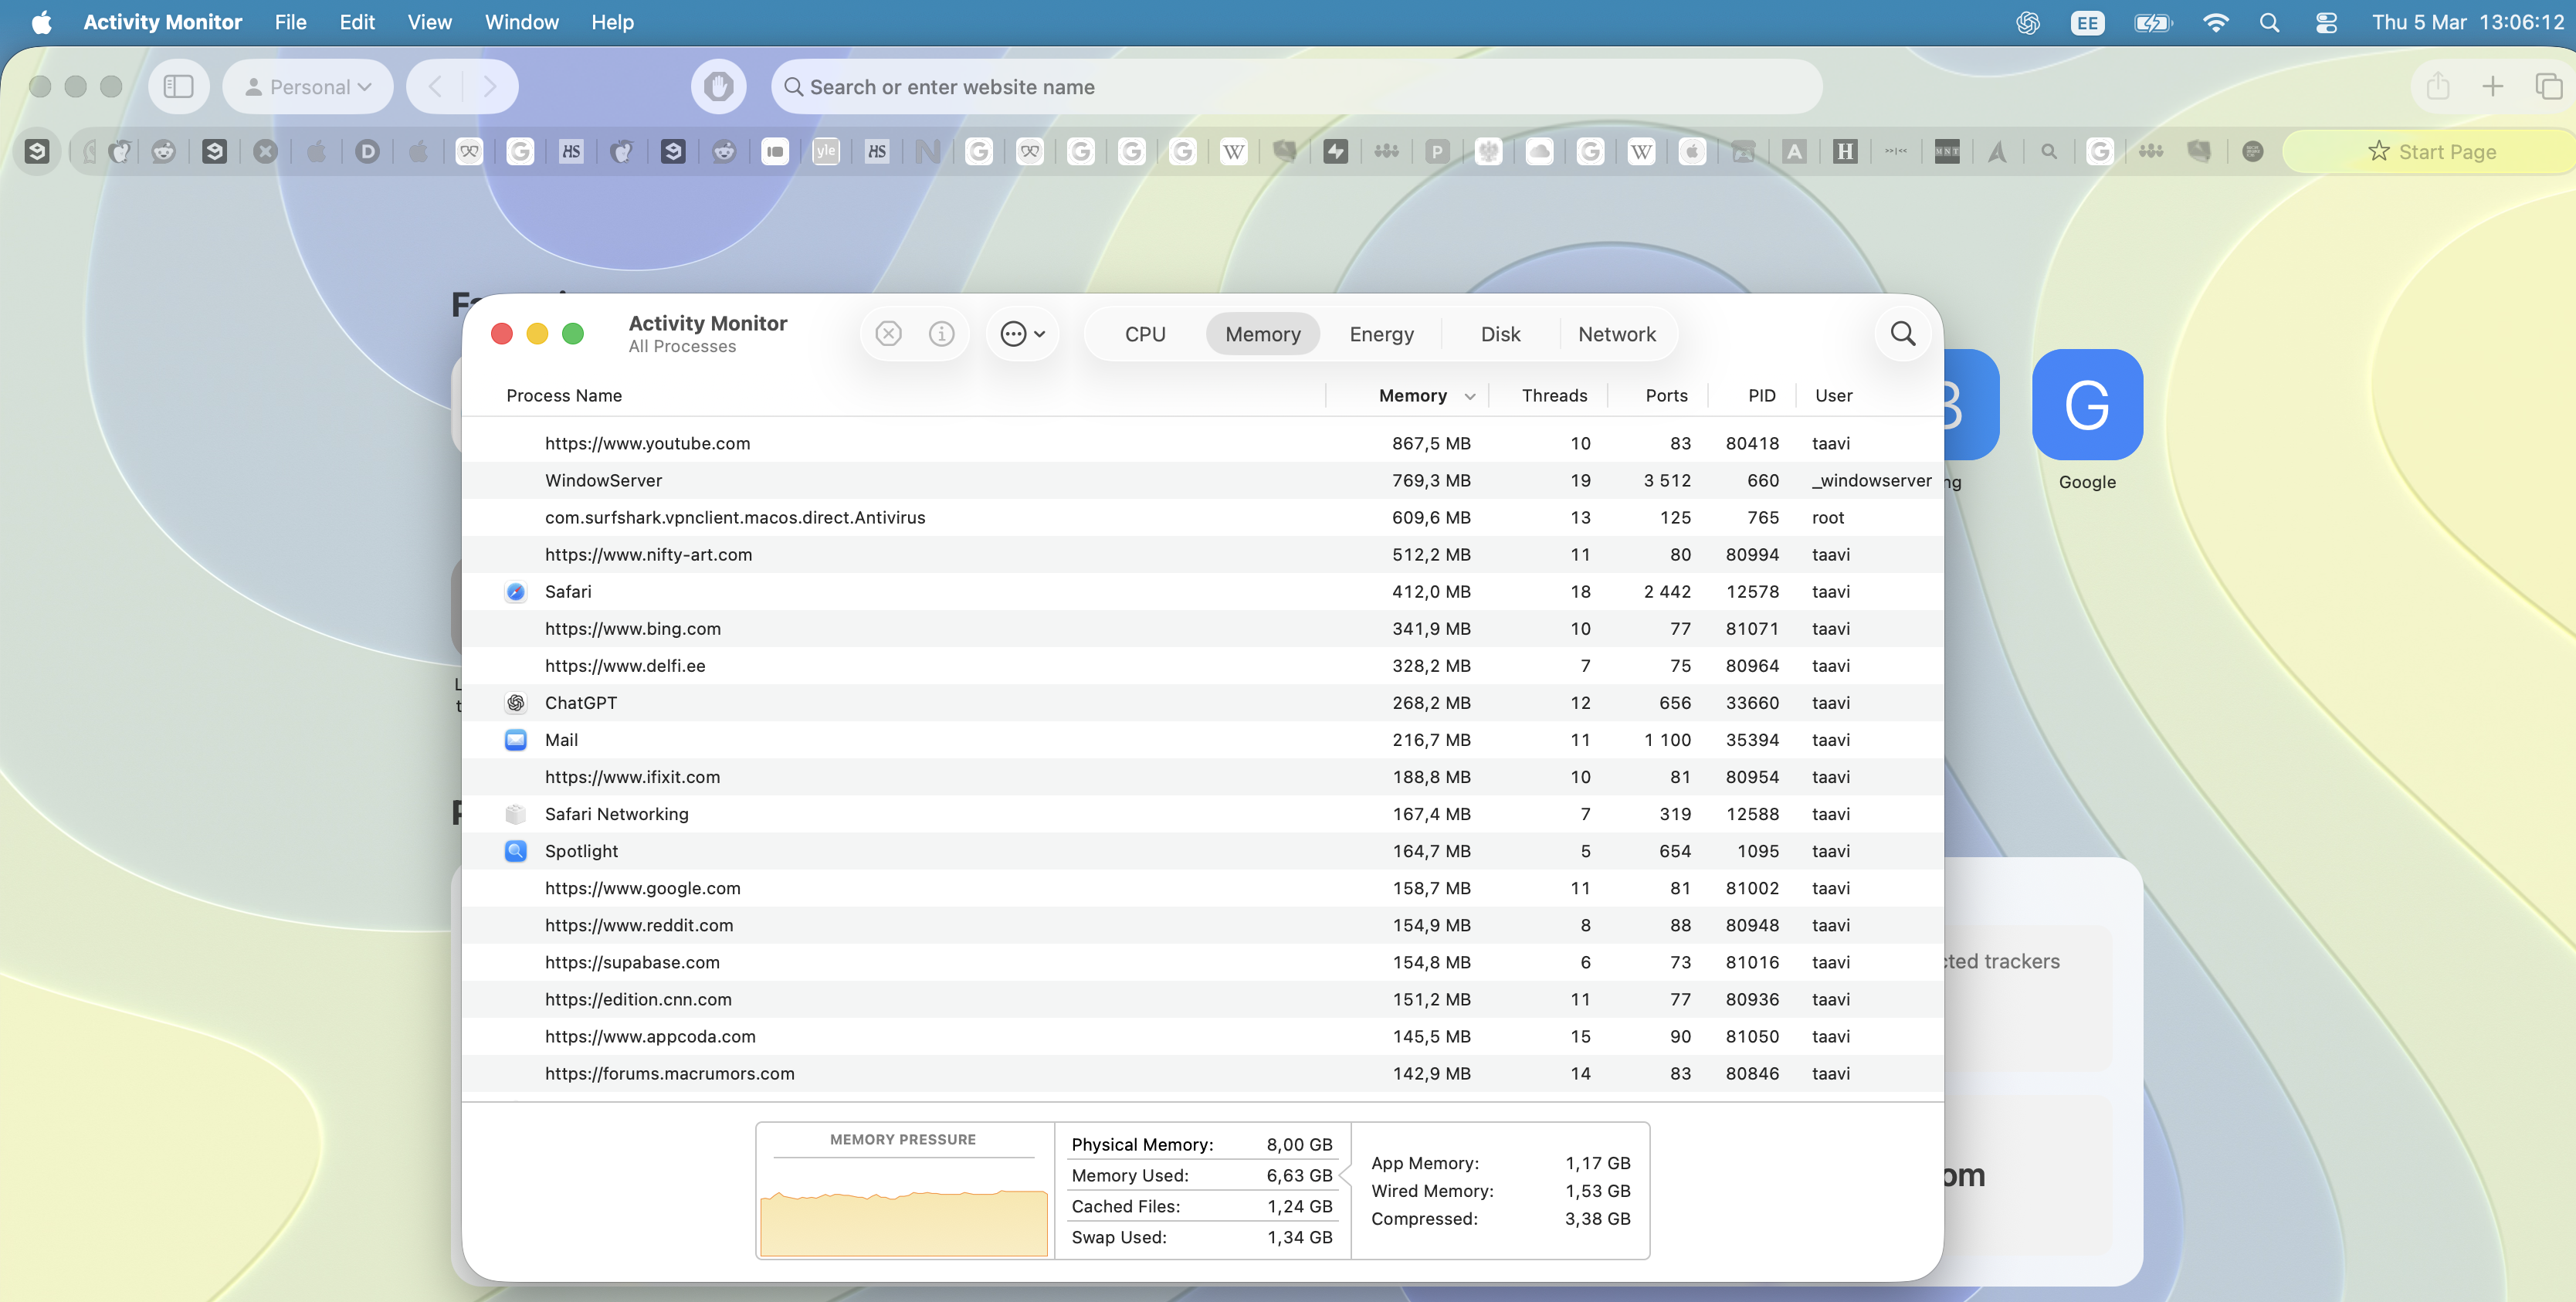
Task: Select the Spotlight process by its magnifier icon
Action: click(516, 851)
